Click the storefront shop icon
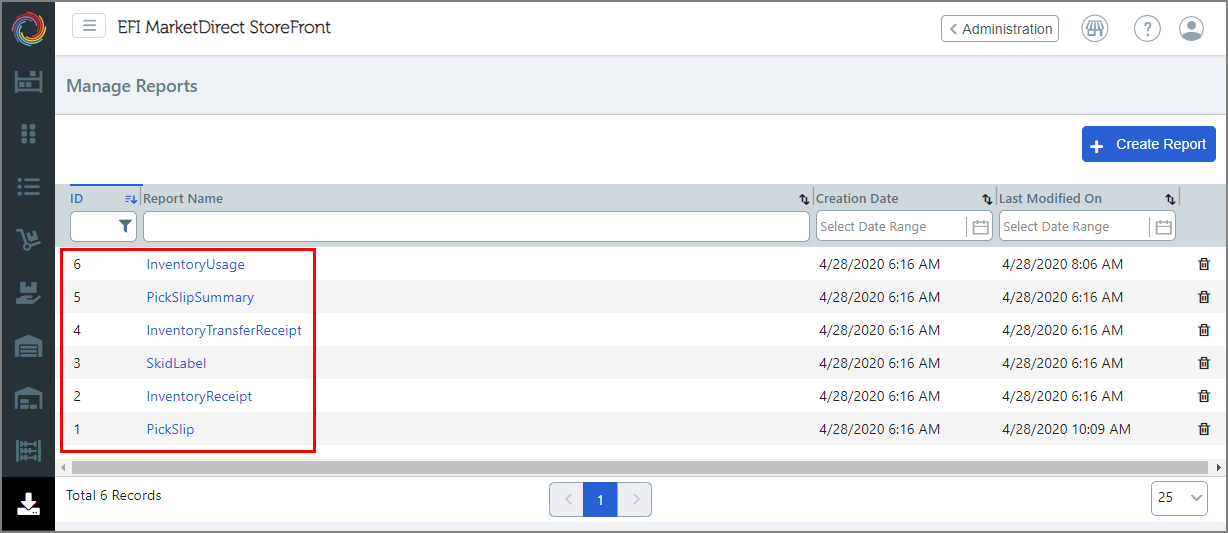Viewport: 1228px width, 533px height. [x=1095, y=28]
